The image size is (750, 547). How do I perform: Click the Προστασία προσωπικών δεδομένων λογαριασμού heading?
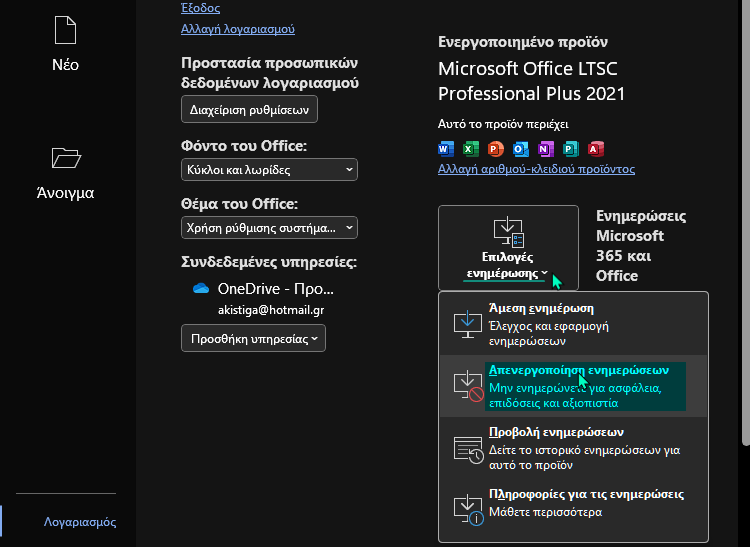click(x=270, y=73)
